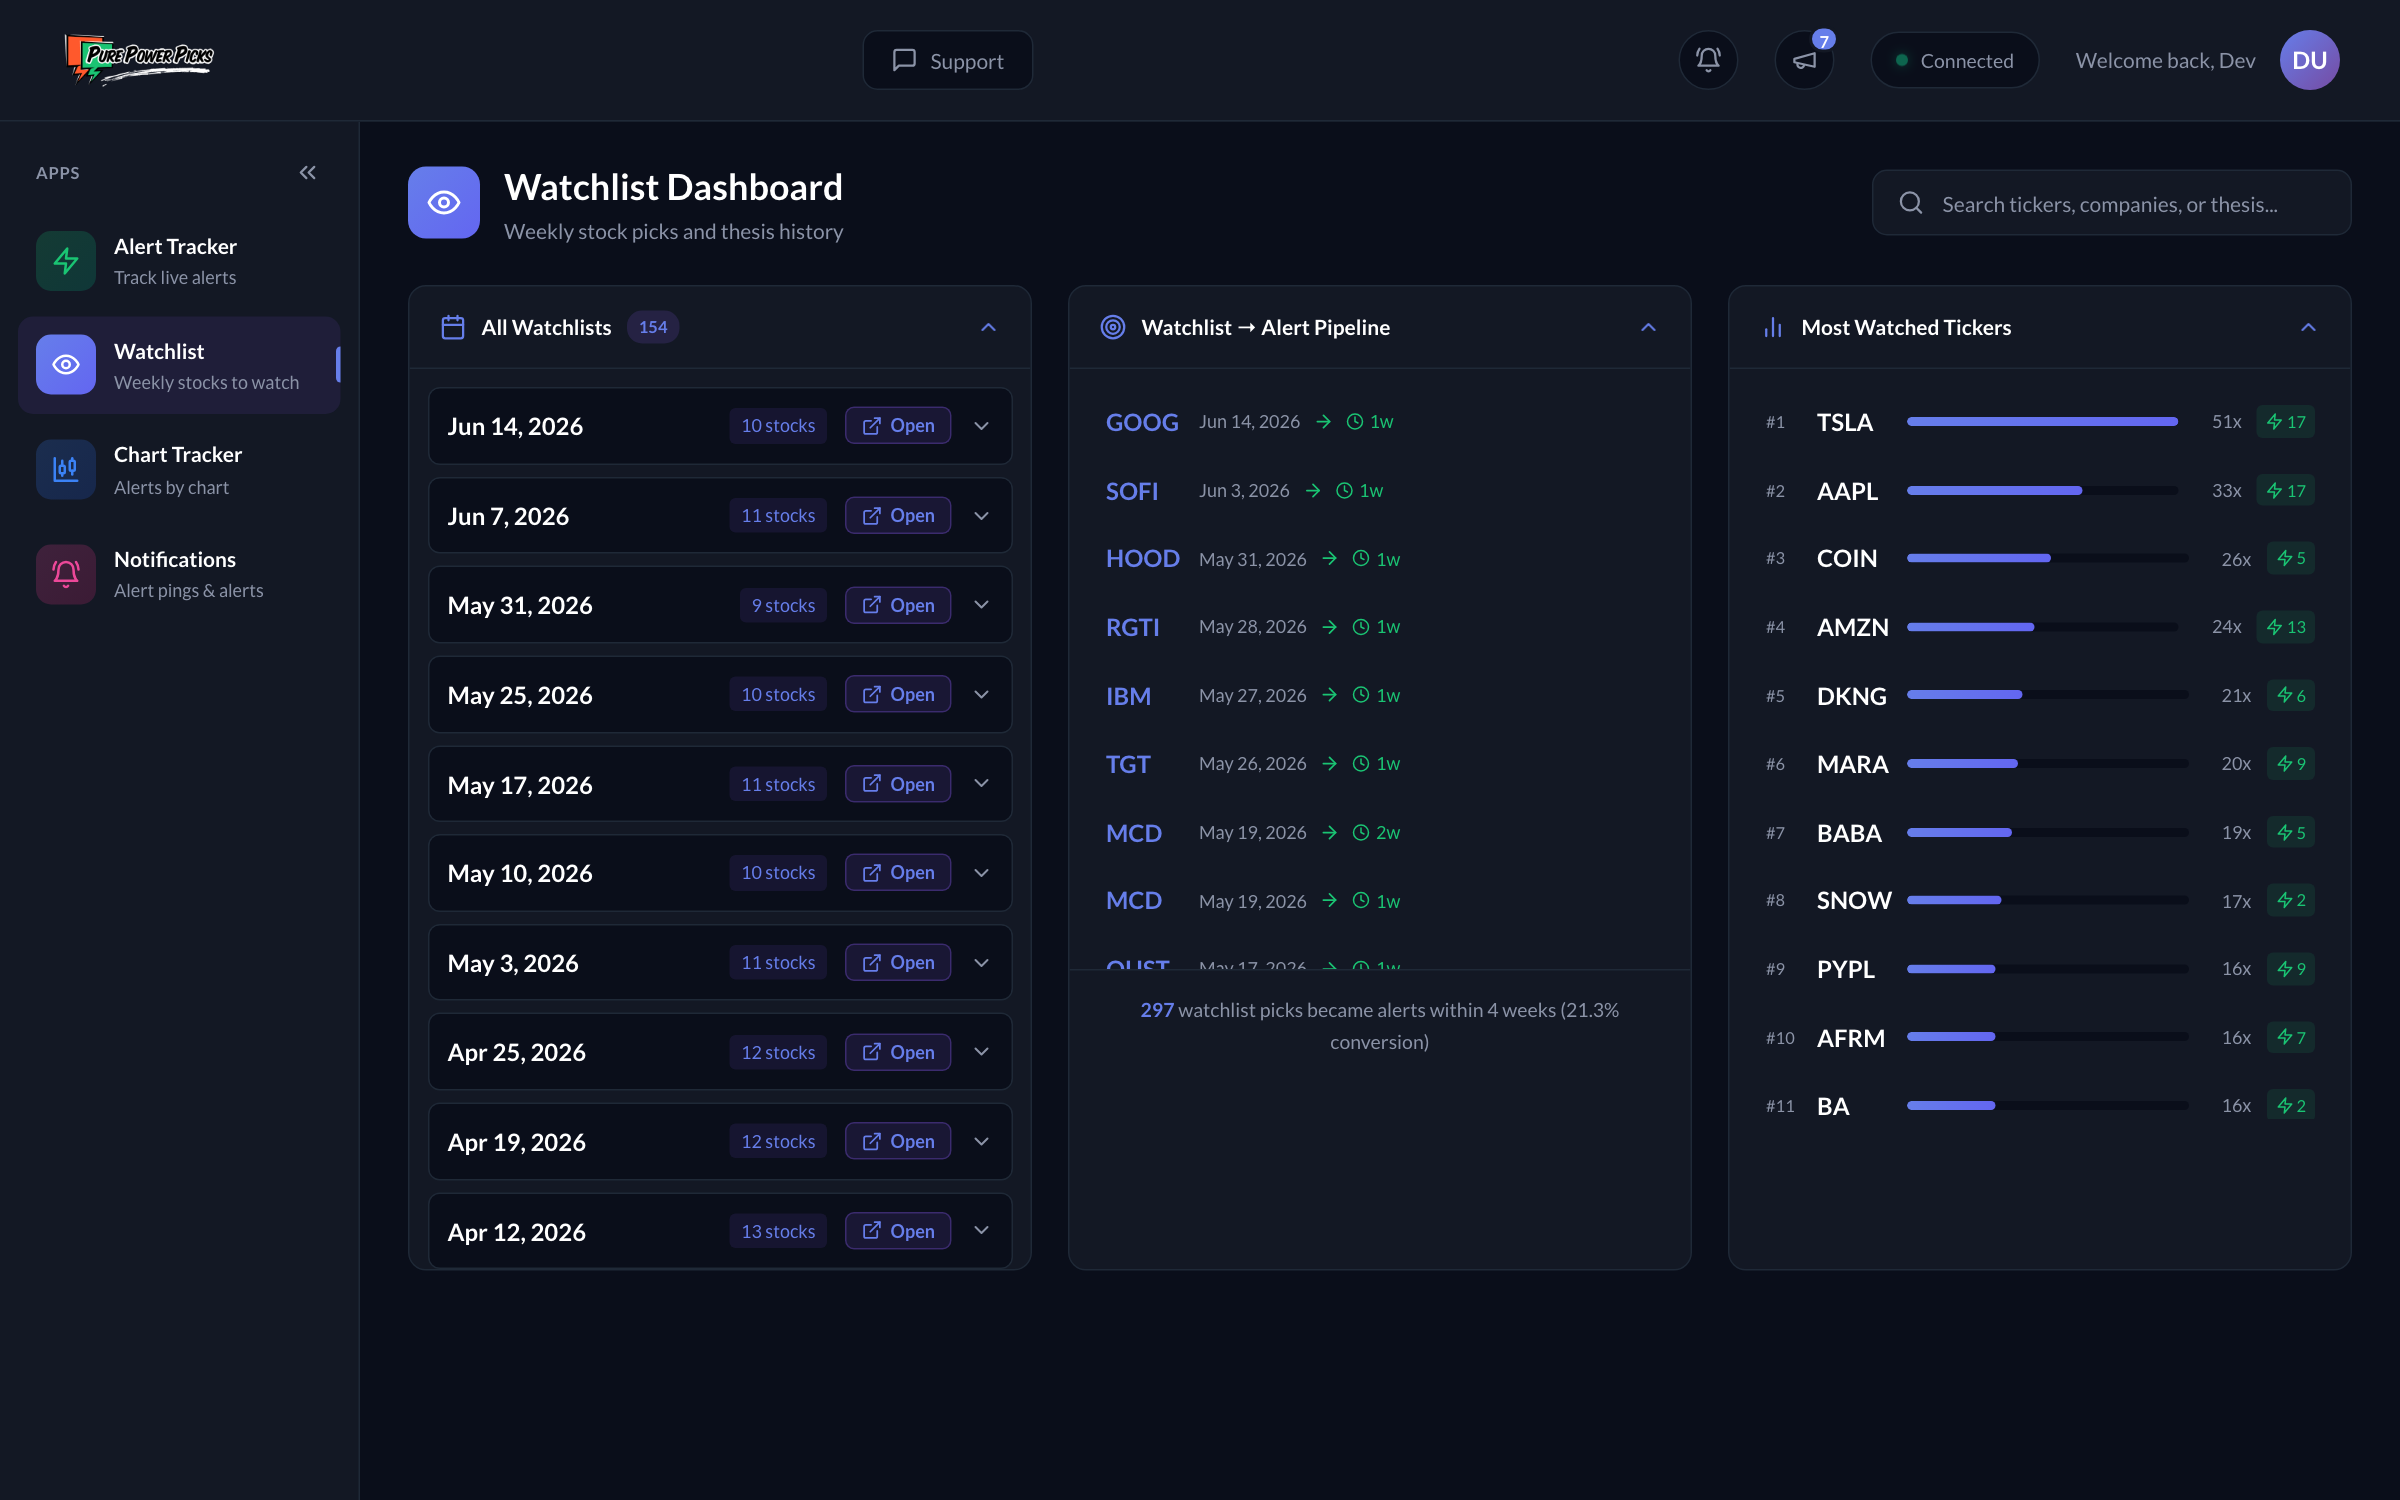
Task: Click the TSLA watch count bar
Action: 2042,422
